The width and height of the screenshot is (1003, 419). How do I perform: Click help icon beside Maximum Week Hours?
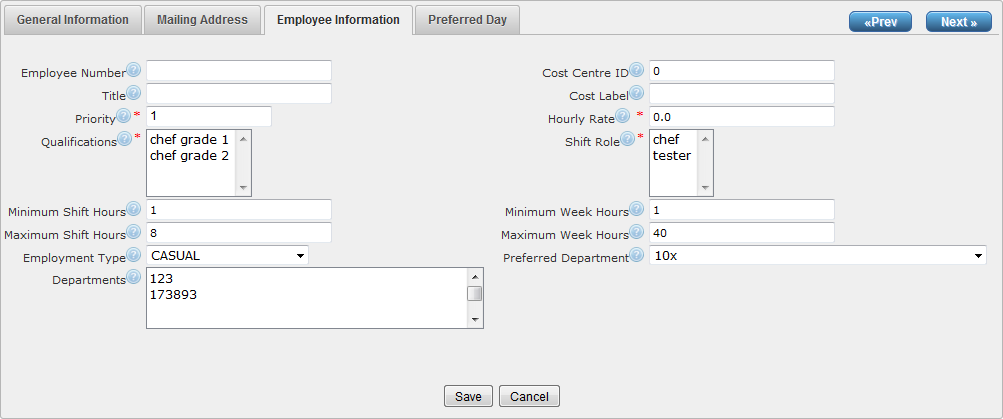[636, 233]
